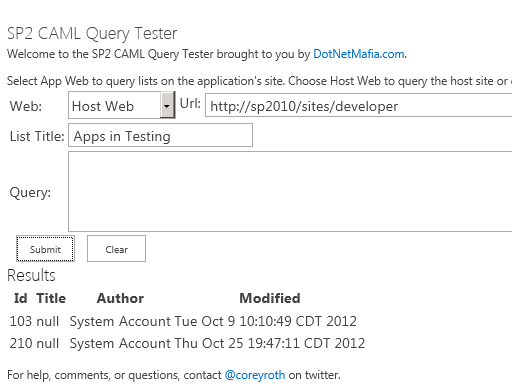Click the Clear button
The width and height of the screenshot is (512, 384).
click(116, 249)
